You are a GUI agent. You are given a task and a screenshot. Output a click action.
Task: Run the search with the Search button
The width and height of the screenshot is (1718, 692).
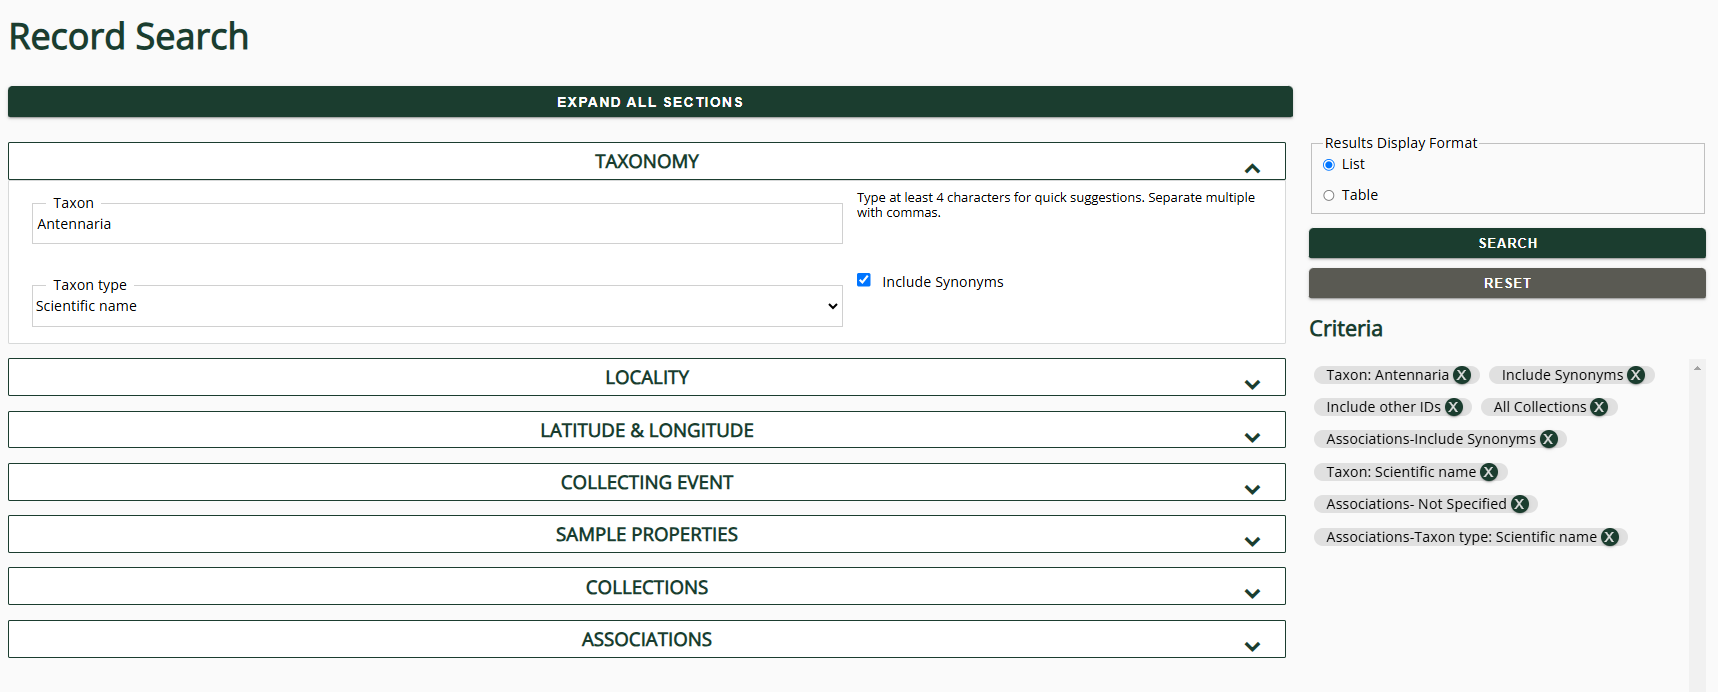[x=1507, y=243]
